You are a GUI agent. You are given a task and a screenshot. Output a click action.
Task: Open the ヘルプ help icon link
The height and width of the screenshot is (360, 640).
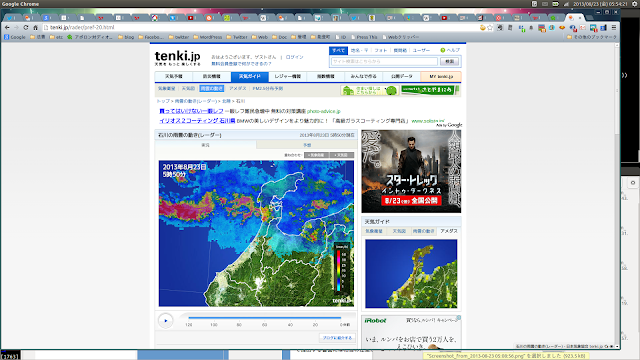click(450, 50)
